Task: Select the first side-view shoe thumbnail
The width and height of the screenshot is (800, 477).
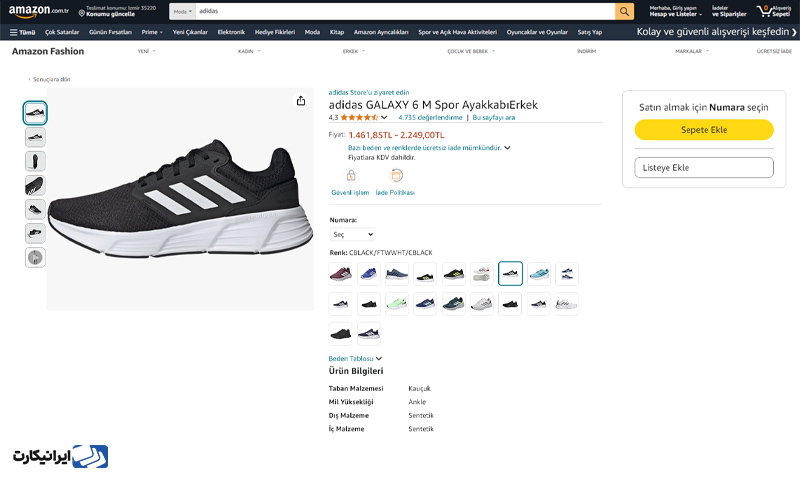Action: (x=35, y=113)
